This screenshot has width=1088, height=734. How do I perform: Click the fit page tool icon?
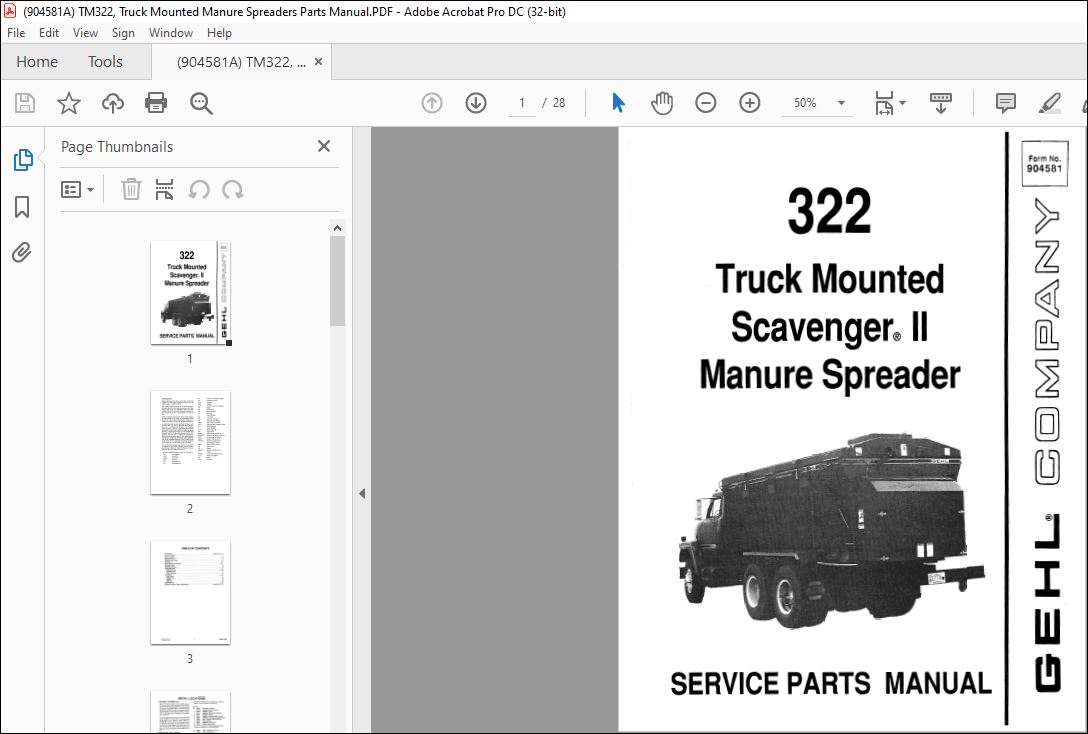point(884,103)
